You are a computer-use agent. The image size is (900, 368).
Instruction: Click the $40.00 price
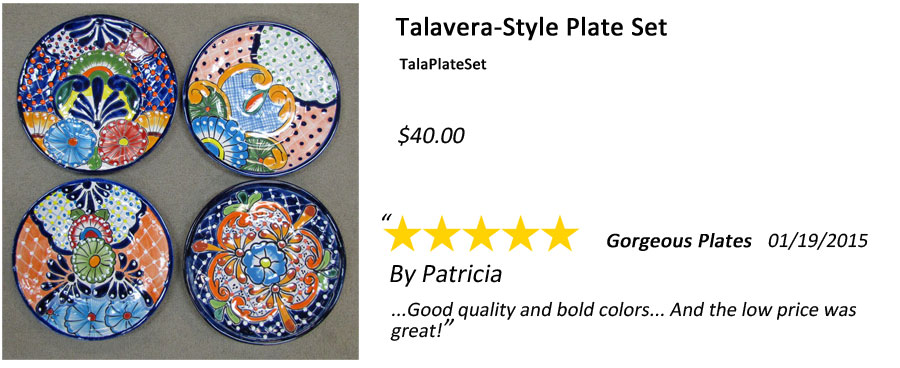431,135
